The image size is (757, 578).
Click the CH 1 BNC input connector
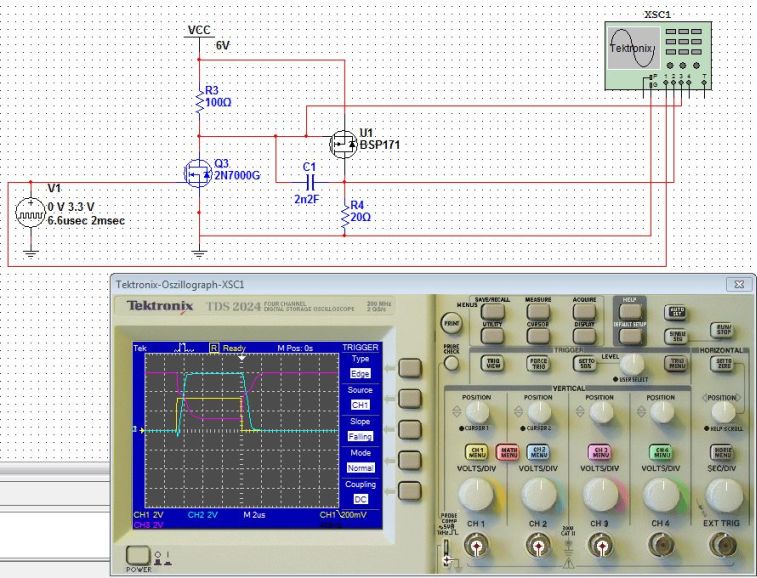[x=476, y=546]
